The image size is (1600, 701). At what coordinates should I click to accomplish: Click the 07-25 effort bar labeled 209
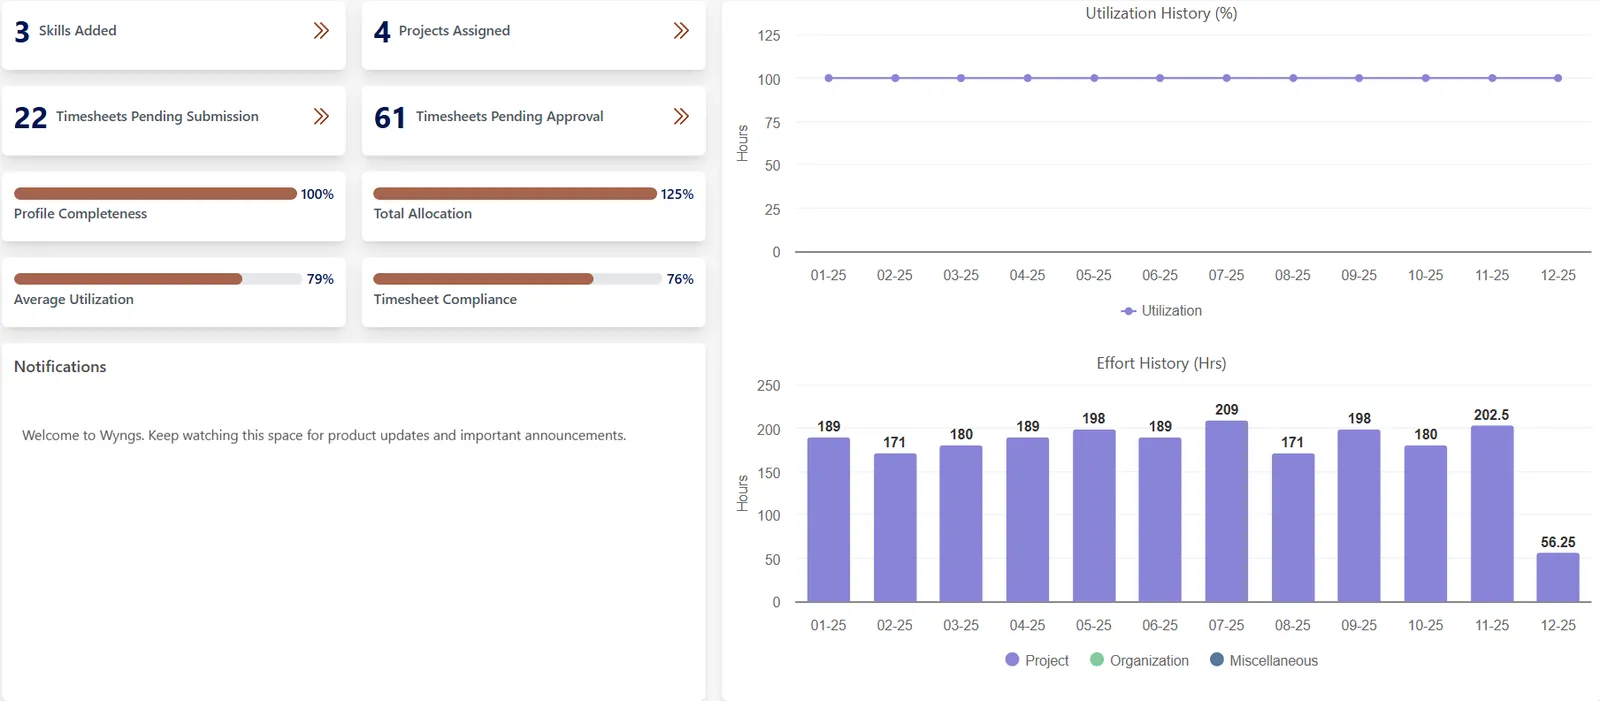[x=1227, y=511]
